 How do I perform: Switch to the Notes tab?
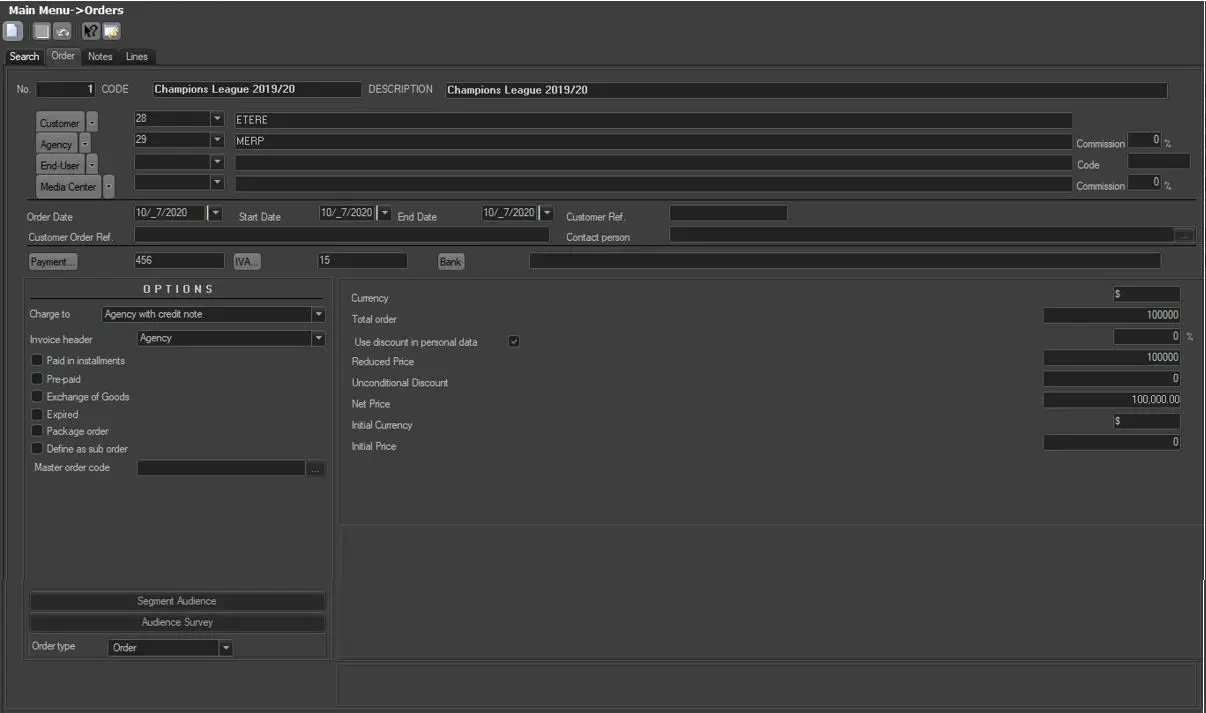(100, 57)
